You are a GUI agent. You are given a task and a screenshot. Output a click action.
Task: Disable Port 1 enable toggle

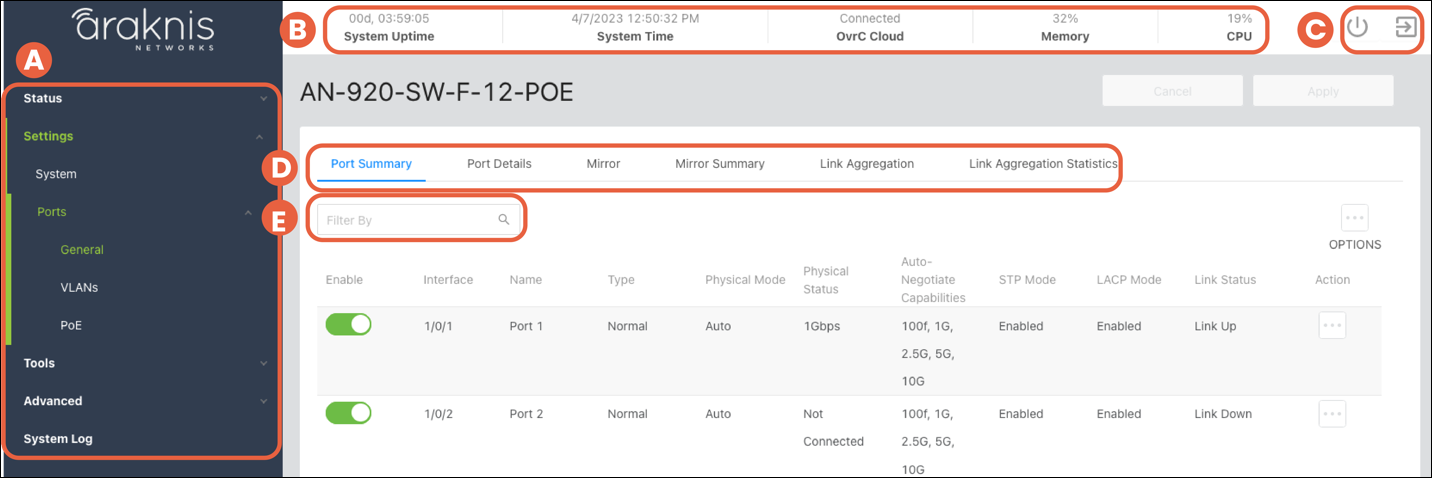point(348,325)
